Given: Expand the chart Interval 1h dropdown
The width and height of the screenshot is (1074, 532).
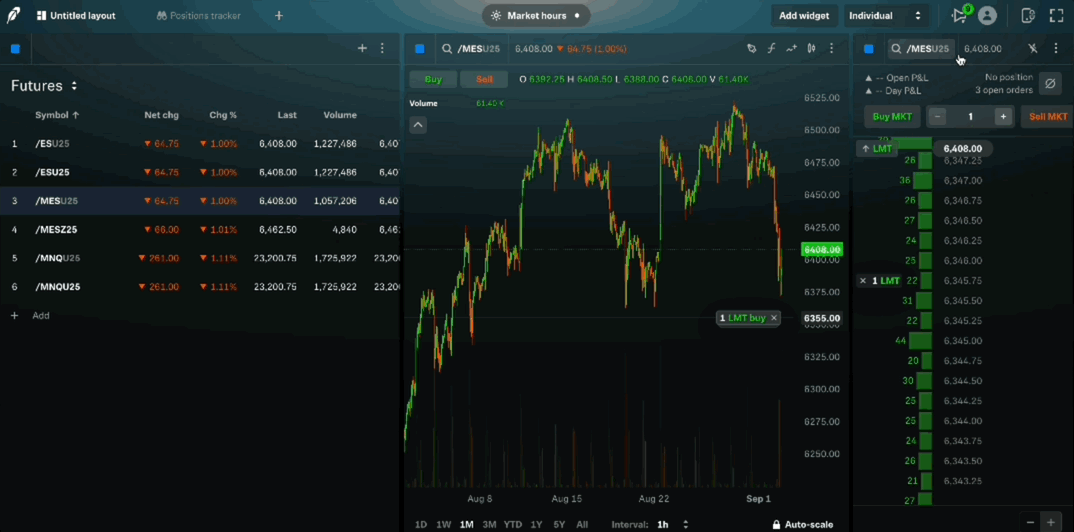Looking at the screenshot, I should coord(685,524).
